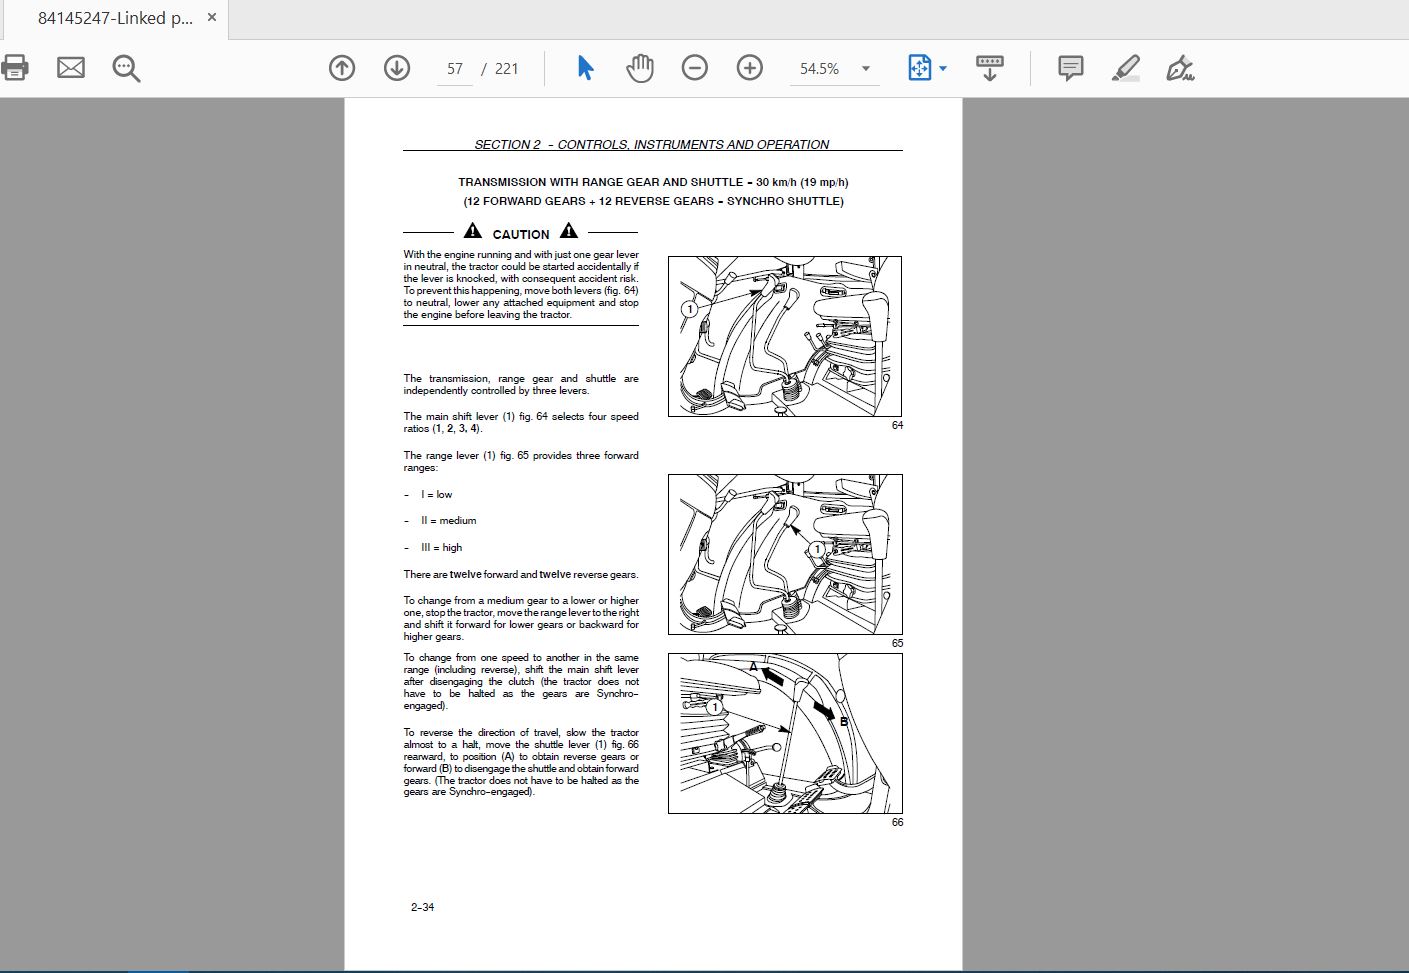
Task: Click the section 2 header line
Action: point(652,144)
